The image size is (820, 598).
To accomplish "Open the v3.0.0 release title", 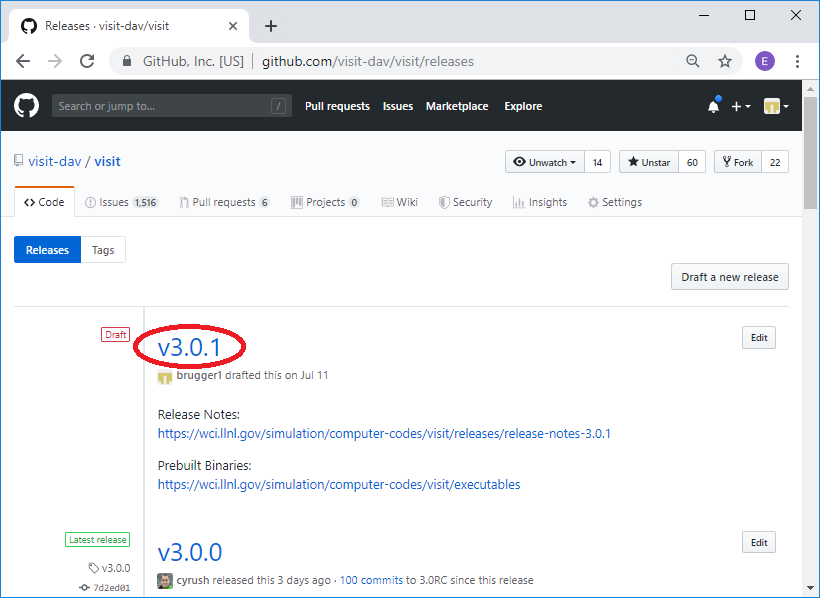I will point(190,552).
